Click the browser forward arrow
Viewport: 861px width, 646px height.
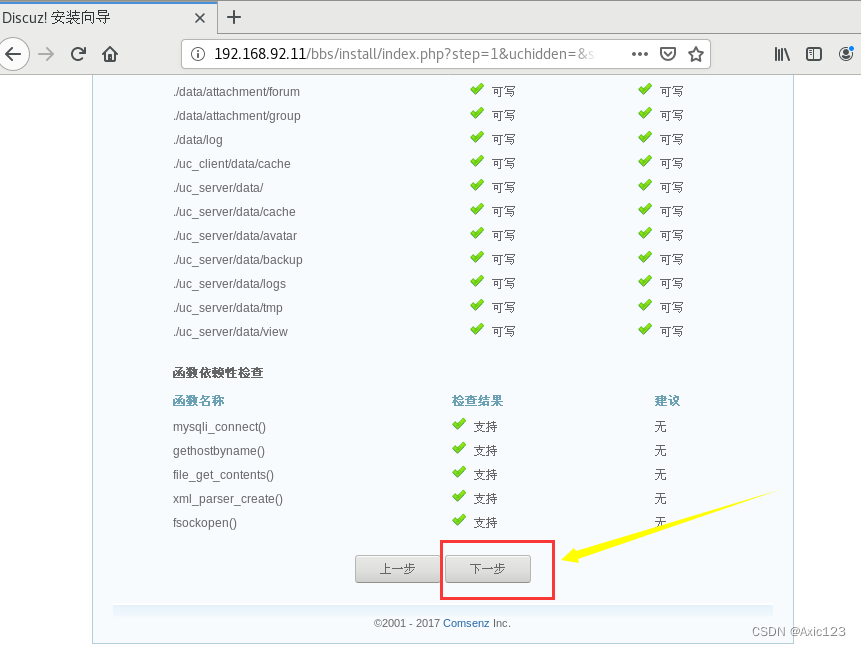point(46,54)
